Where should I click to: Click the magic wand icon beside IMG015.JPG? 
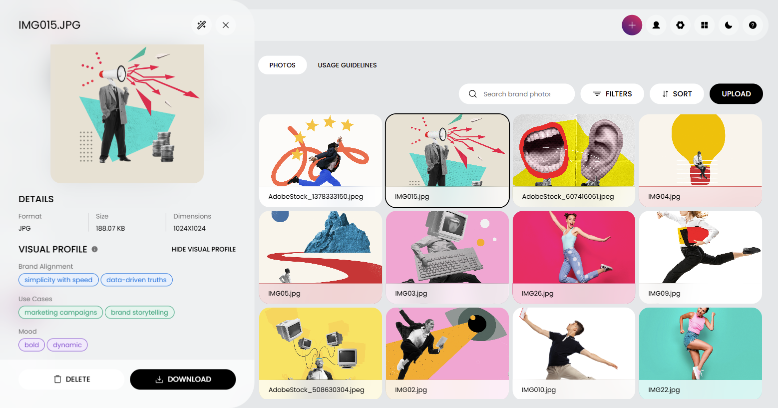point(202,25)
